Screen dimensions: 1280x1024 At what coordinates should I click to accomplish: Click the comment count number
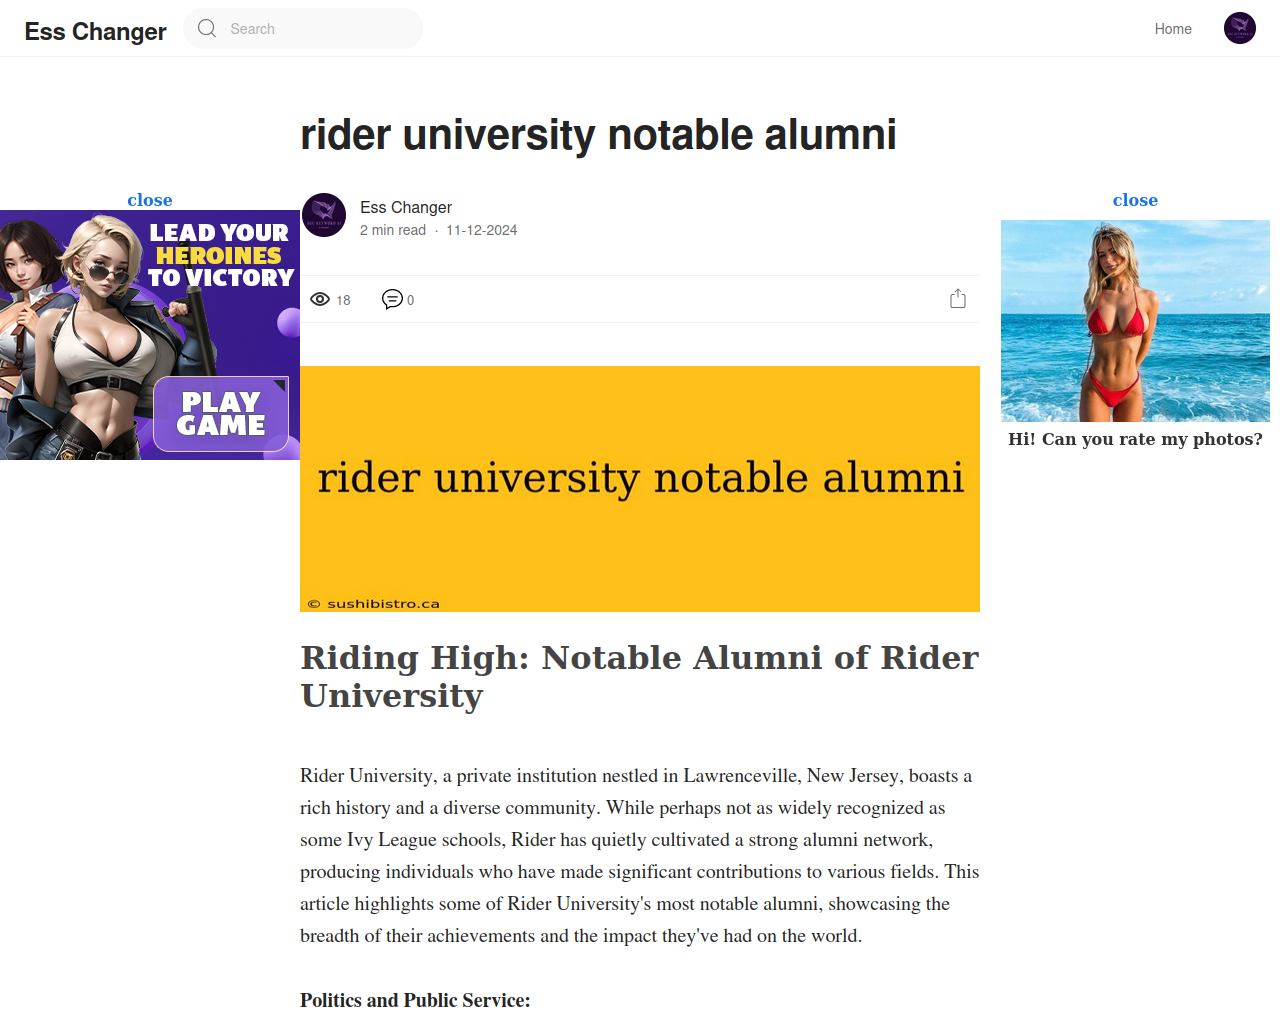pos(410,300)
